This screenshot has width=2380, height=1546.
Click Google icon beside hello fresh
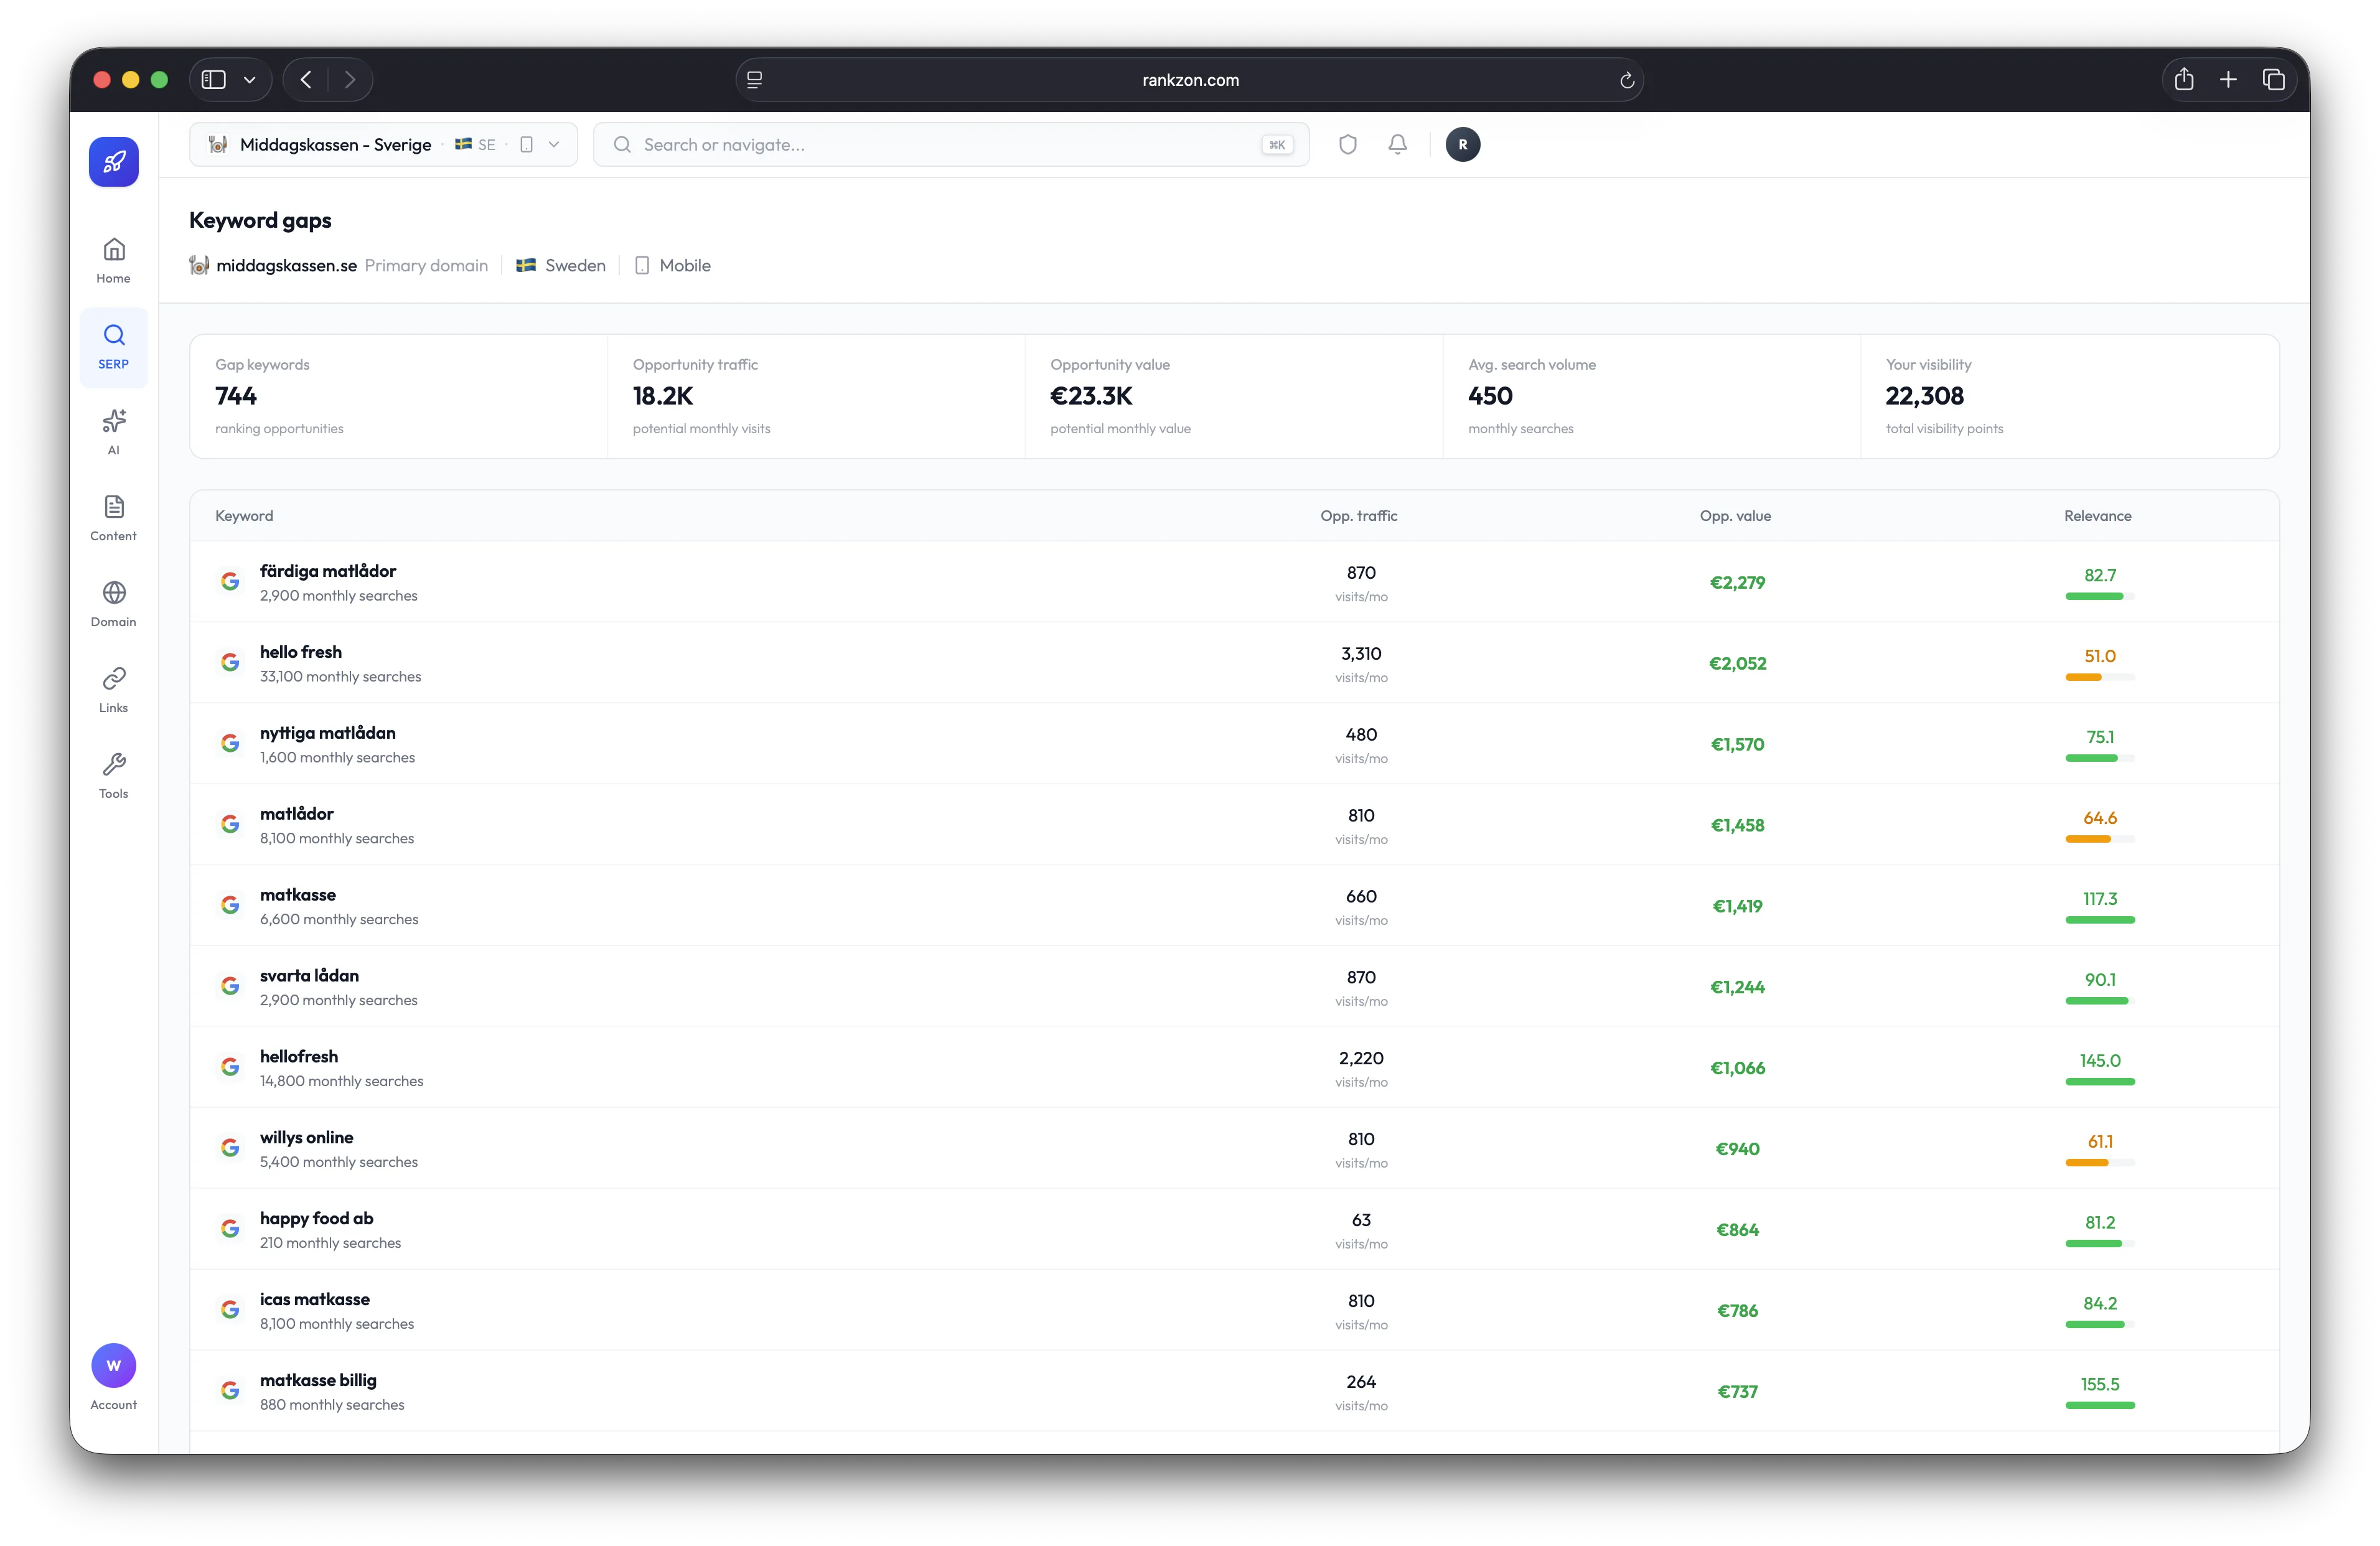(x=230, y=663)
